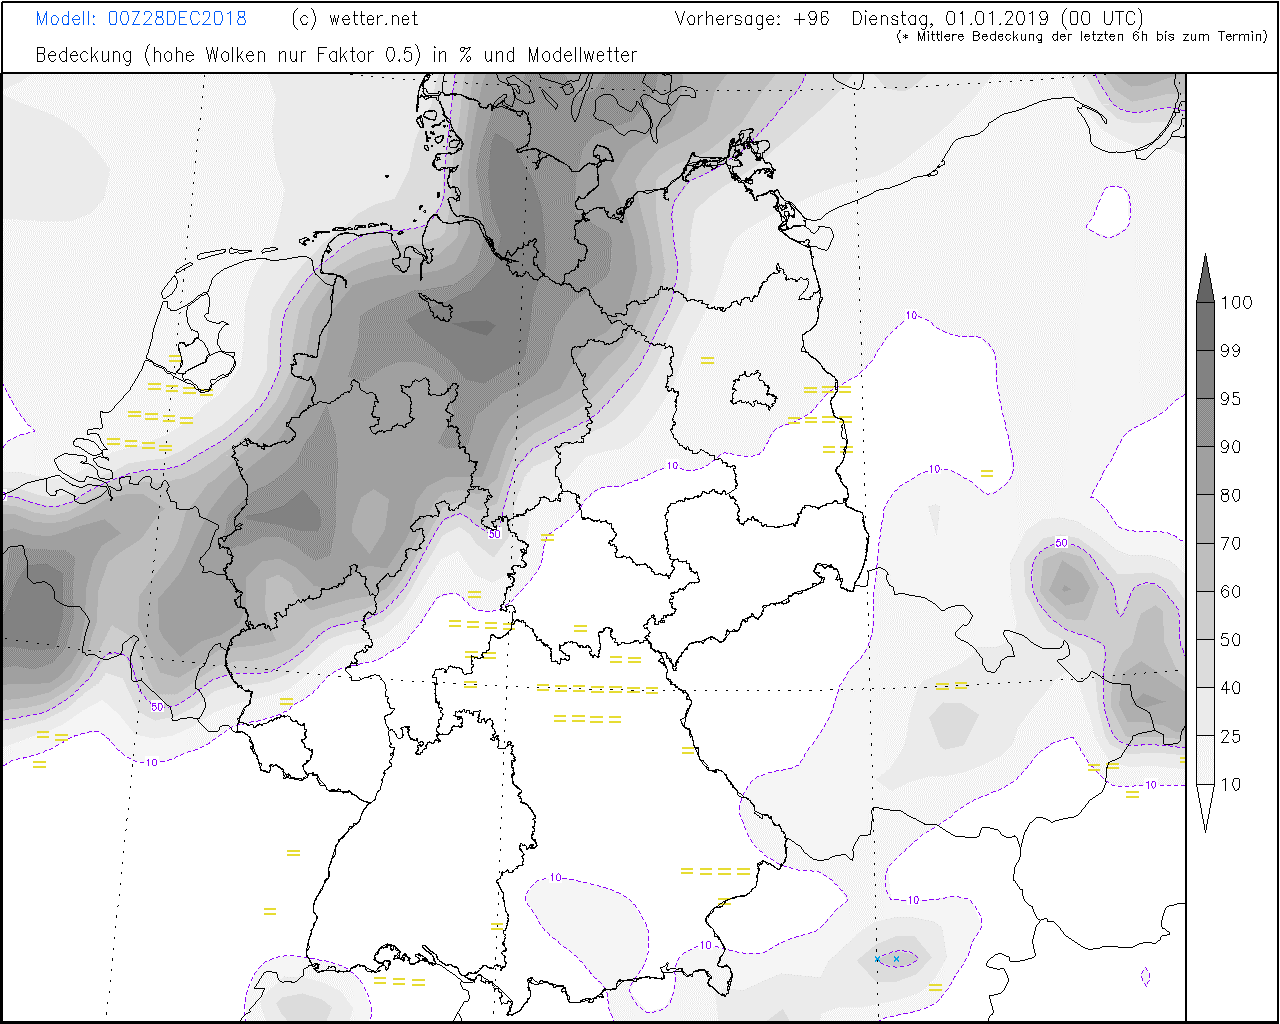Click the "(c) wetter.net" copyright text
This screenshot has width=1280, height=1024.
click(x=355, y=19)
